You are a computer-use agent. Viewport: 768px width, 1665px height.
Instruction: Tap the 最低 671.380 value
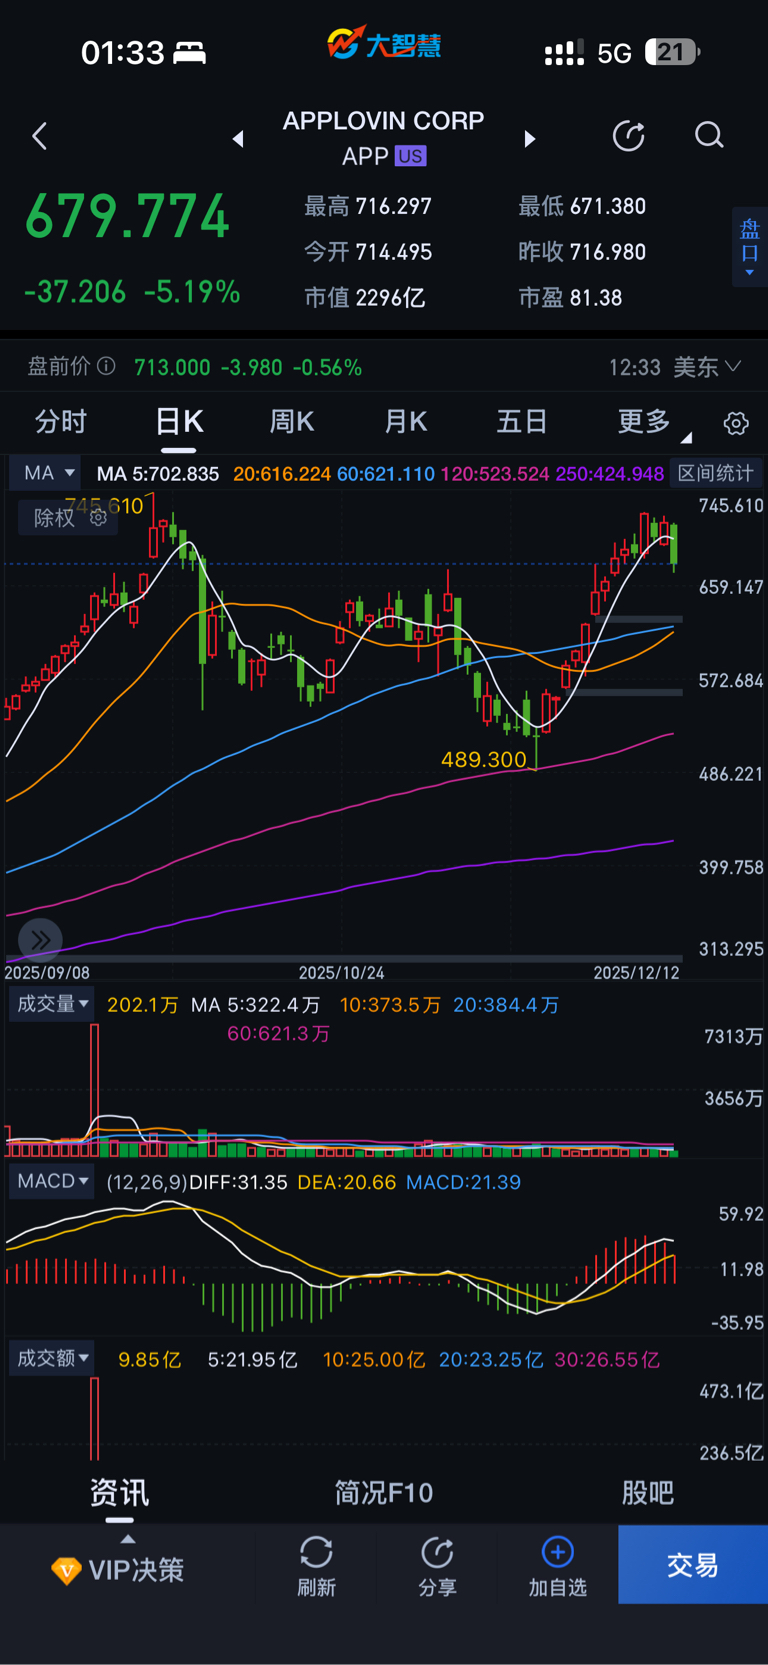pyautogui.click(x=608, y=206)
